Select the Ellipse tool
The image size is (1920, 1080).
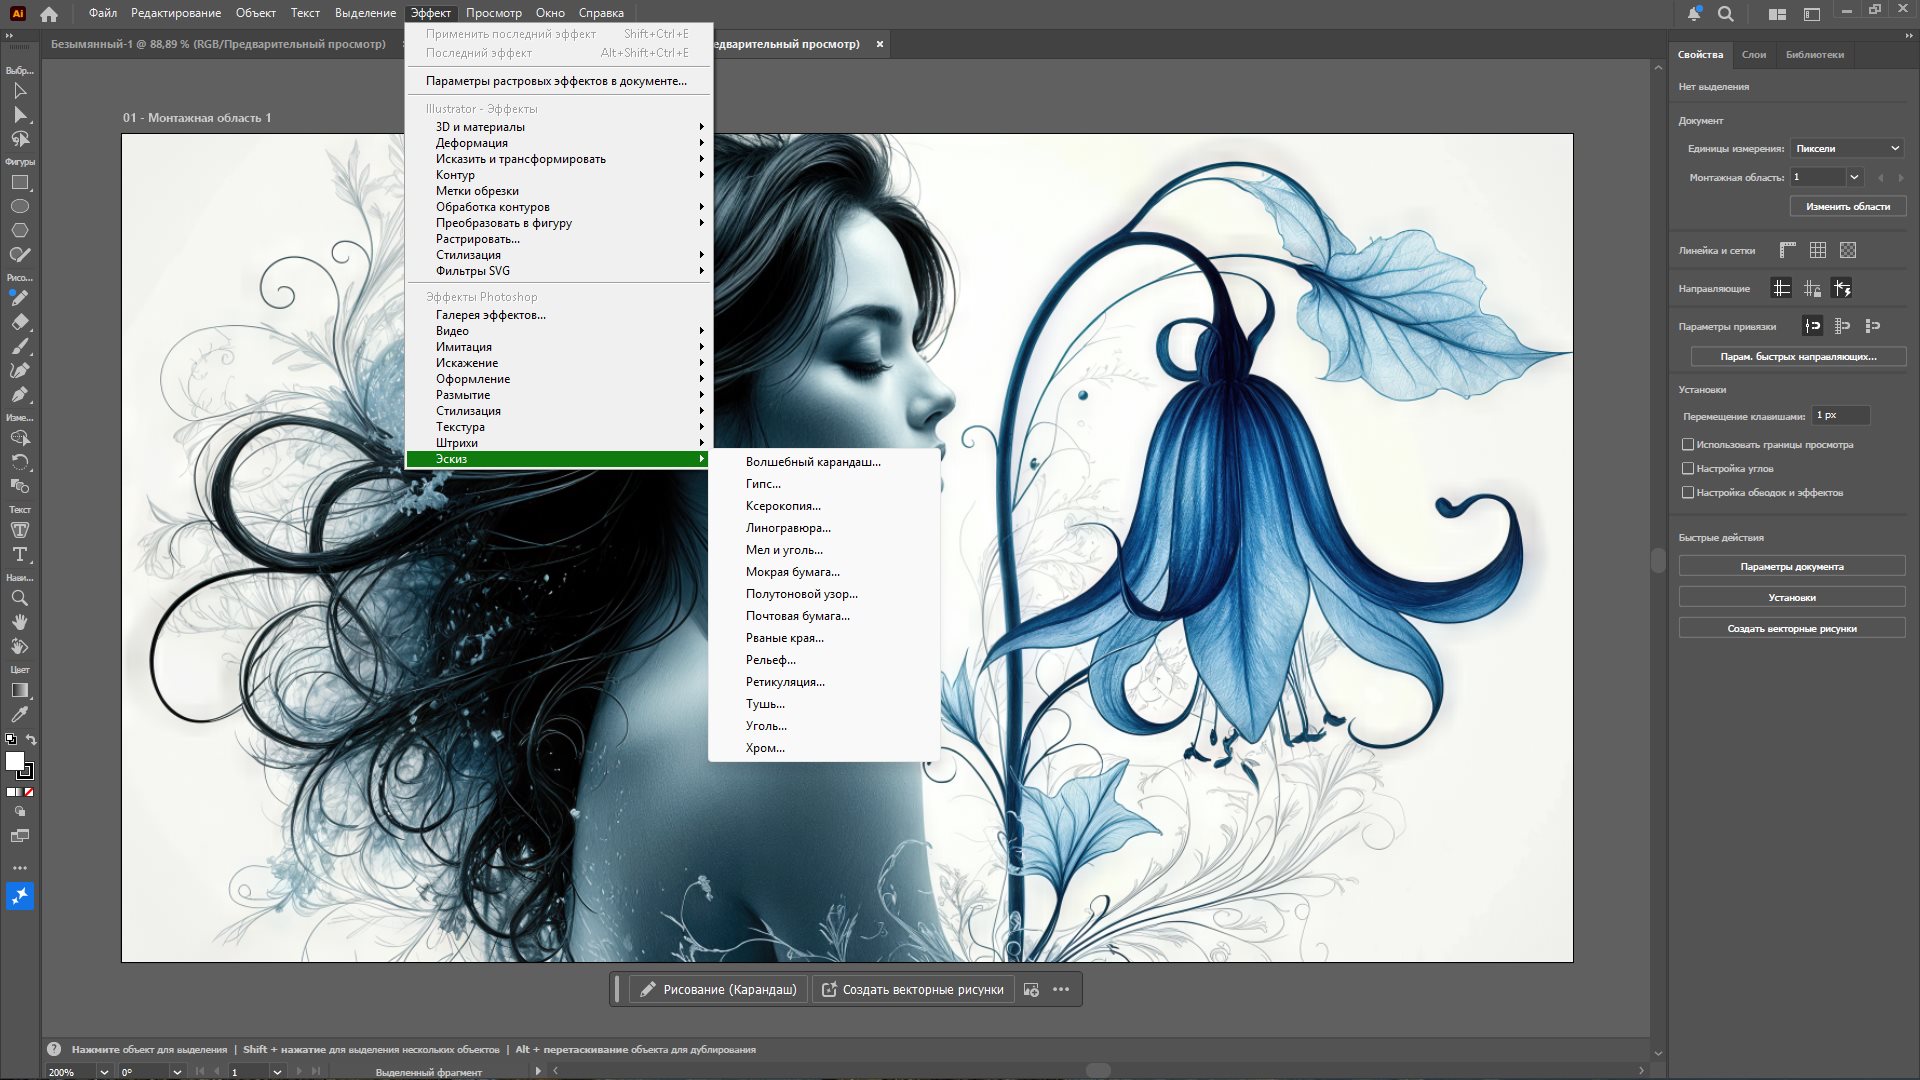pyautogui.click(x=20, y=206)
